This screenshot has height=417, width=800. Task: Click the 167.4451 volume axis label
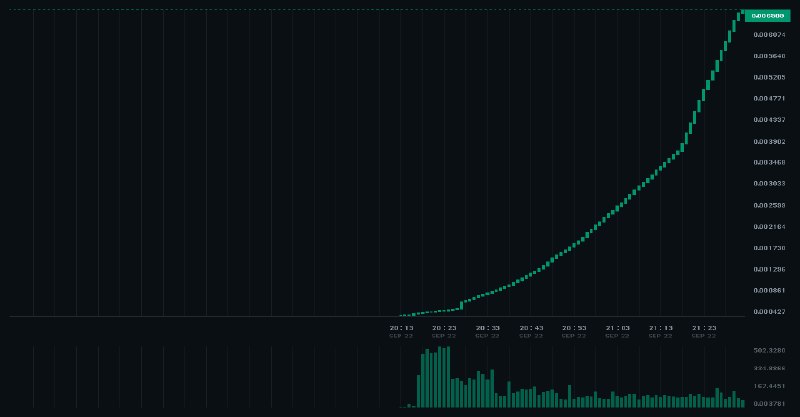(769, 386)
